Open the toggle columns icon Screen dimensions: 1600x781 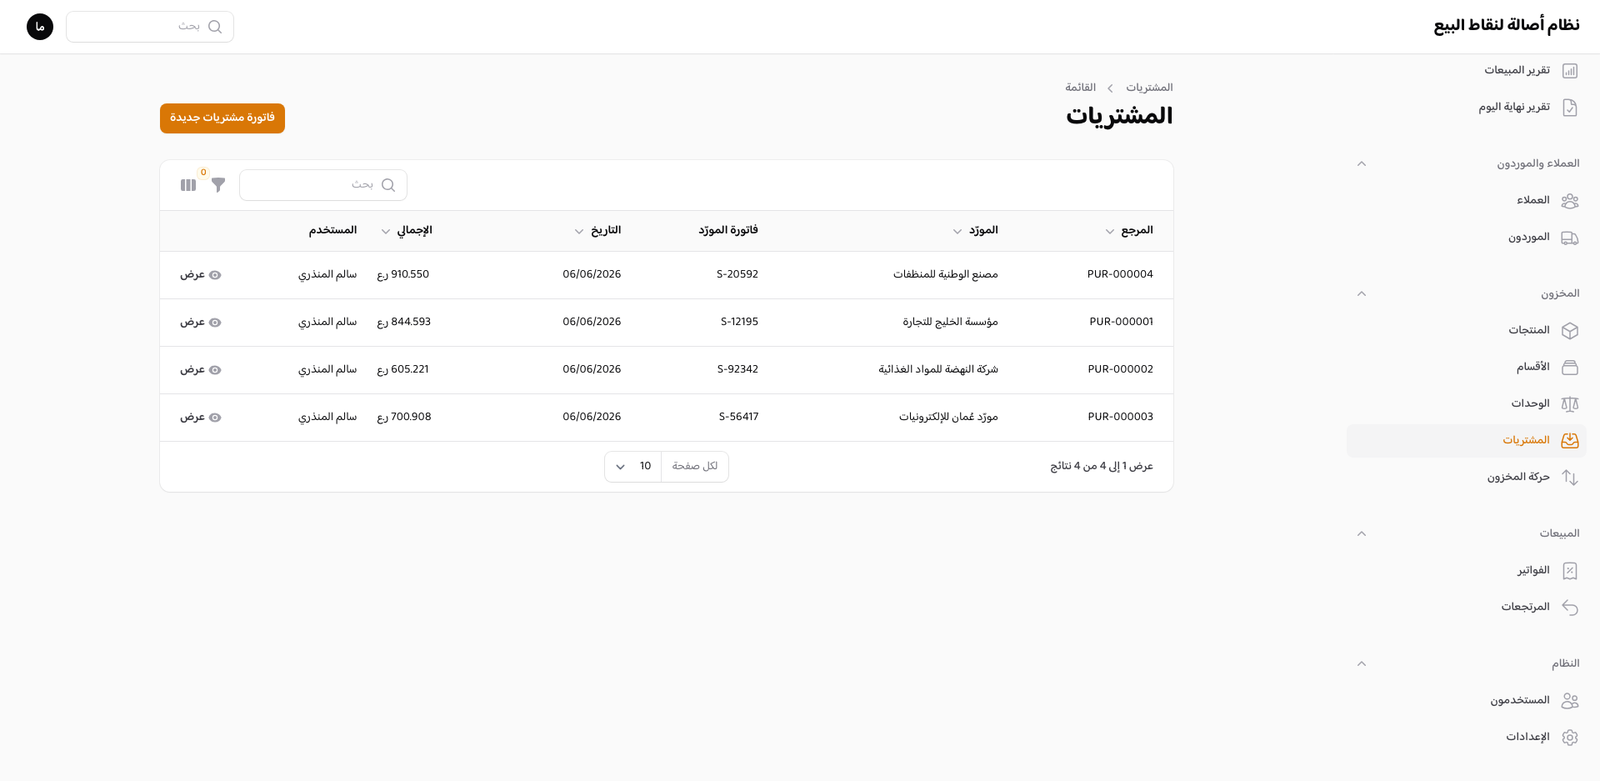(x=188, y=185)
